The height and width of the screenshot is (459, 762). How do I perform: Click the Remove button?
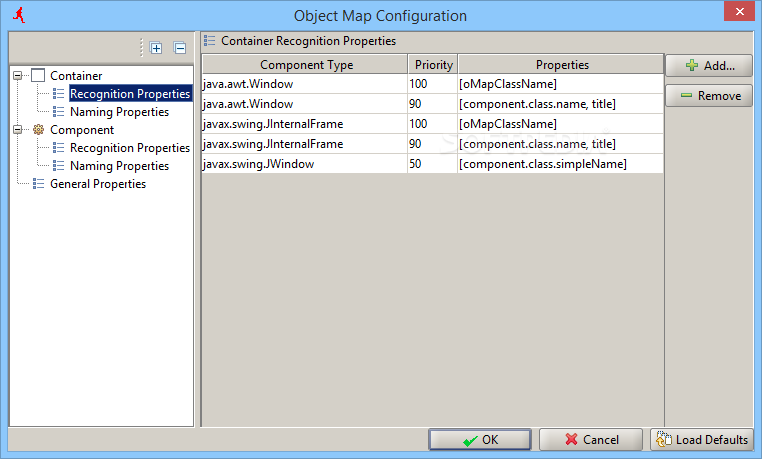point(709,96)
